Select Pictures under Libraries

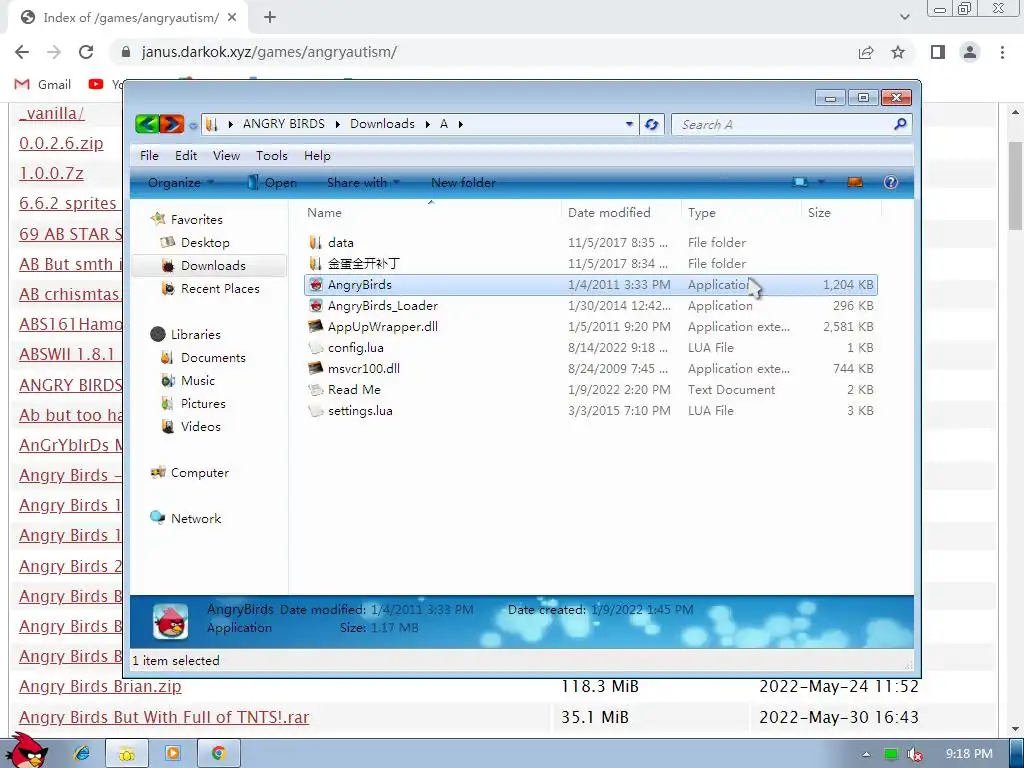click(203, 404)
